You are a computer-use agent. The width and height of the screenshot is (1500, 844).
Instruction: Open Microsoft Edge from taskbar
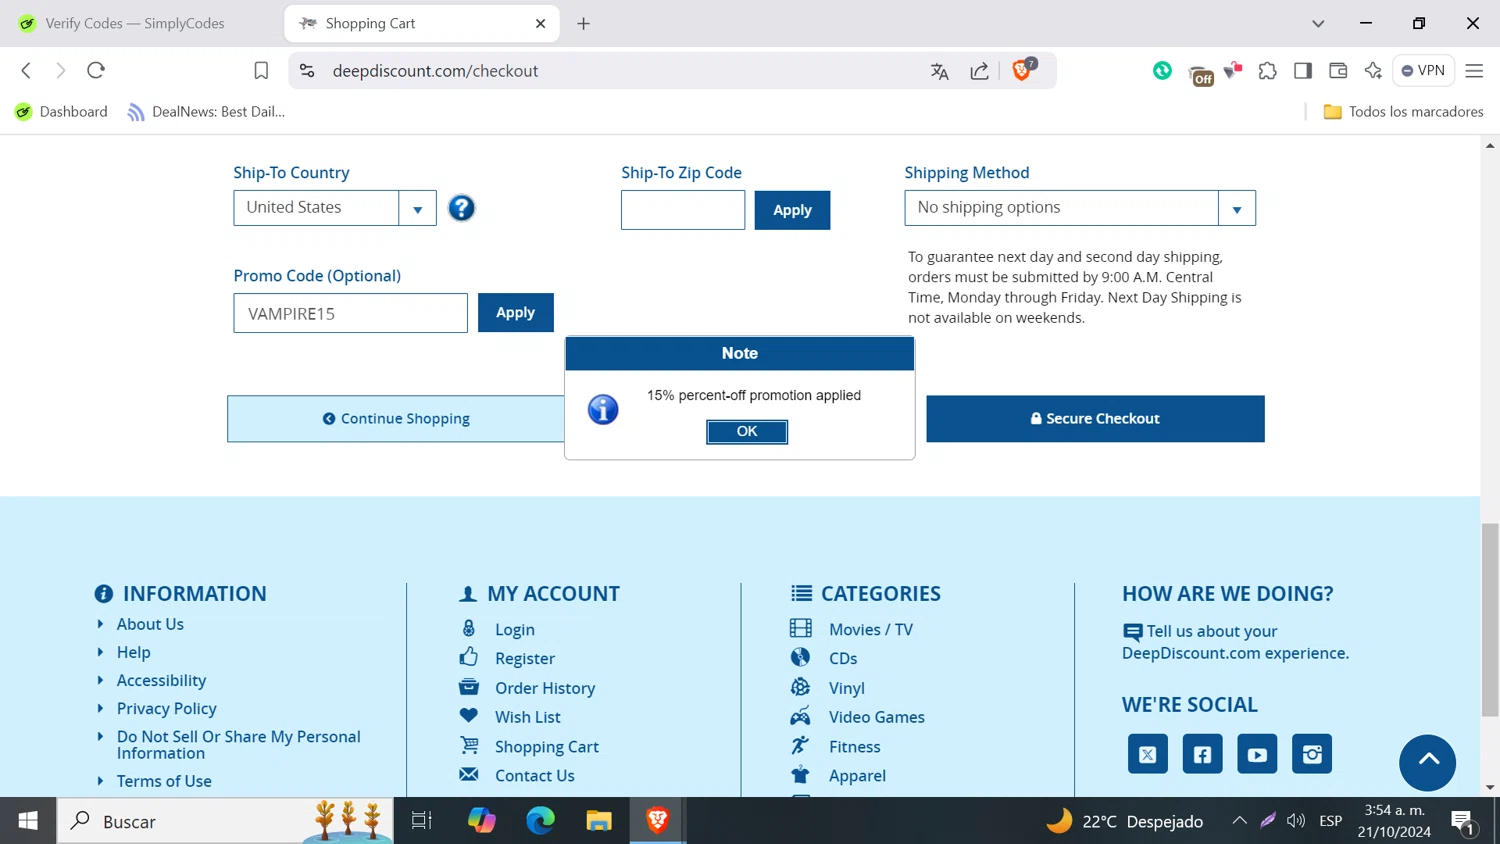[x=540, y=821]
